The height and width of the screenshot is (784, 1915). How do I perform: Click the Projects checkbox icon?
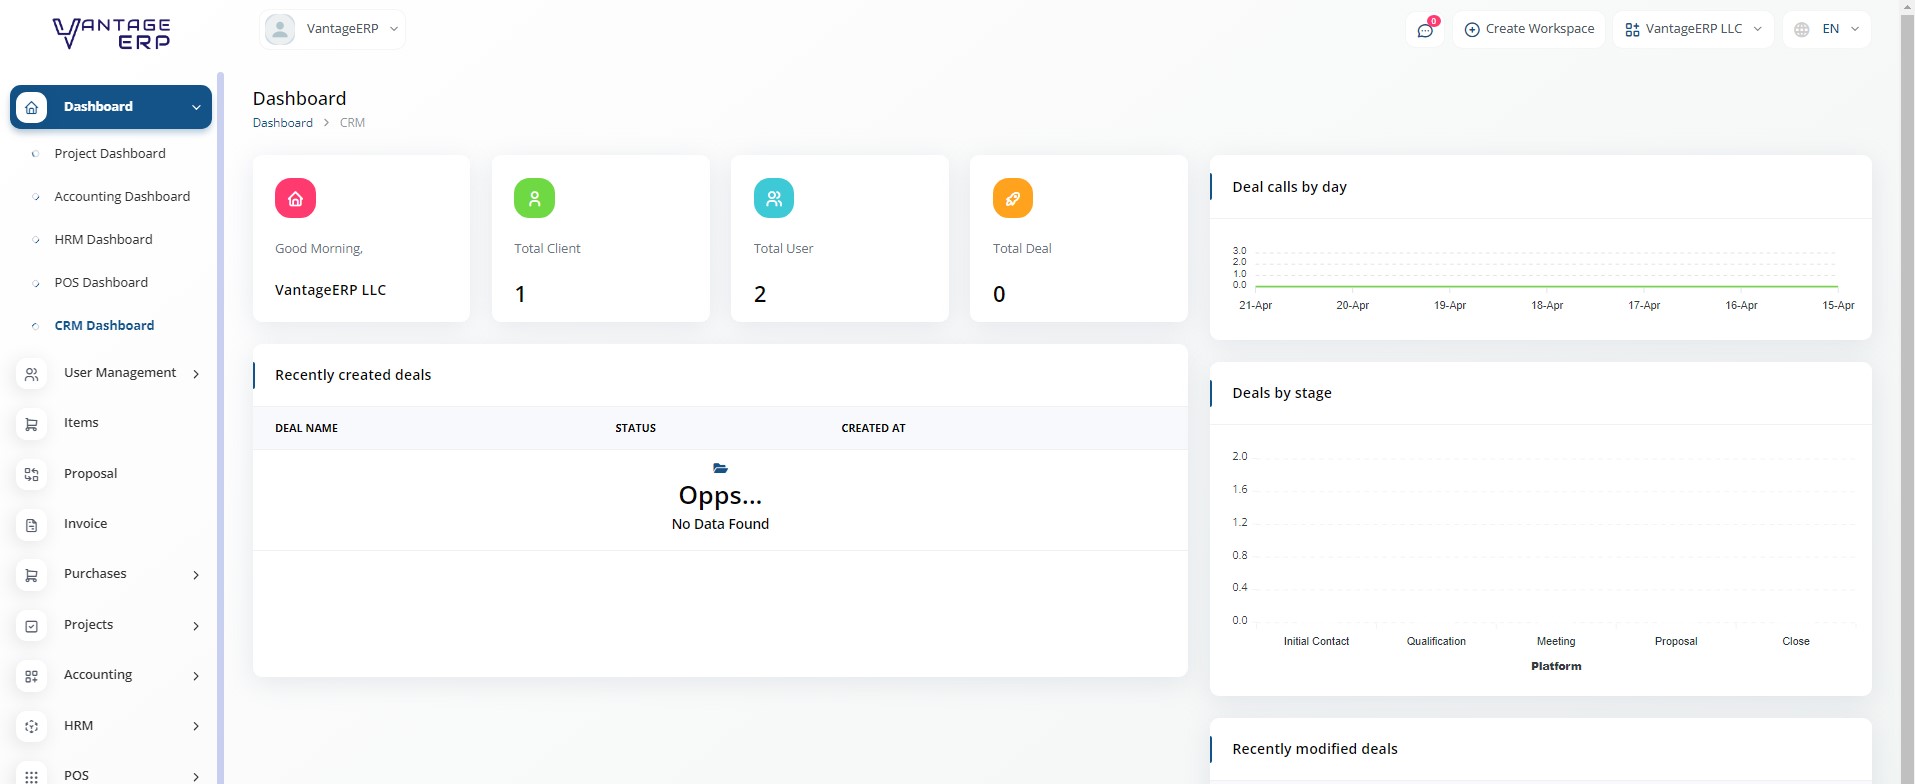[x=32, y=626]
